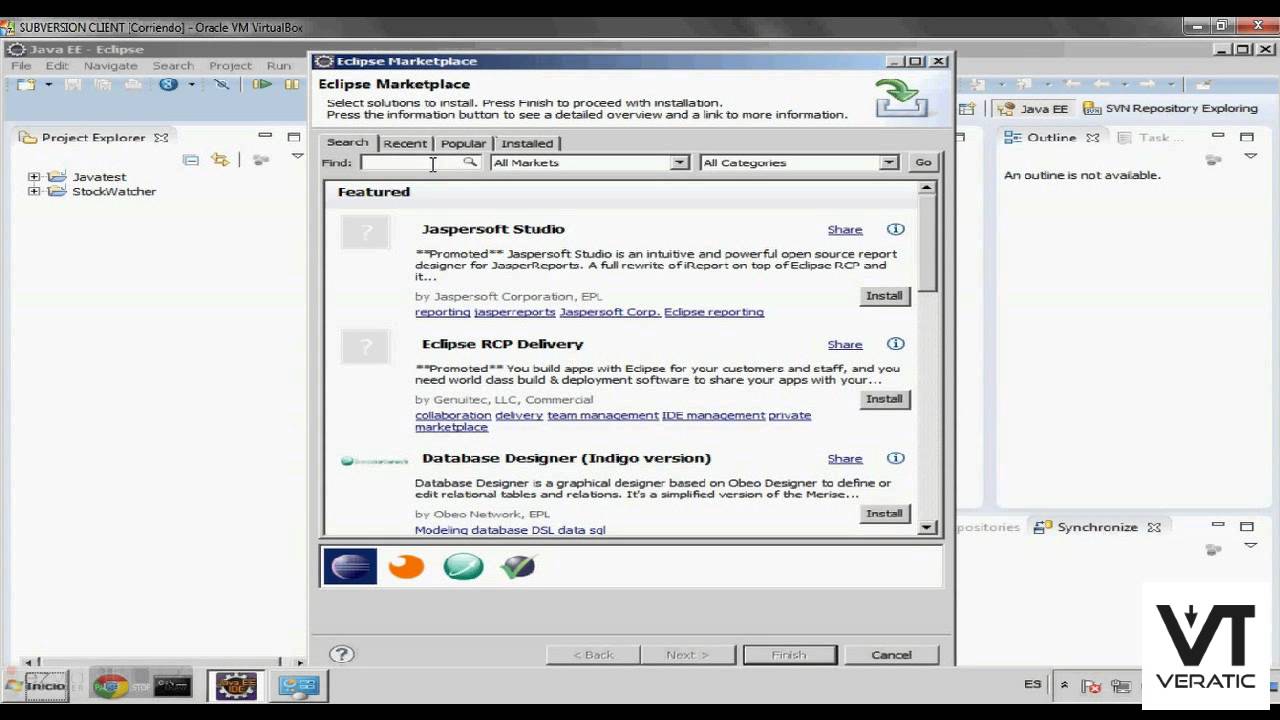Click the Save toolbar icon in Eclipse

(x=73, y=85)
